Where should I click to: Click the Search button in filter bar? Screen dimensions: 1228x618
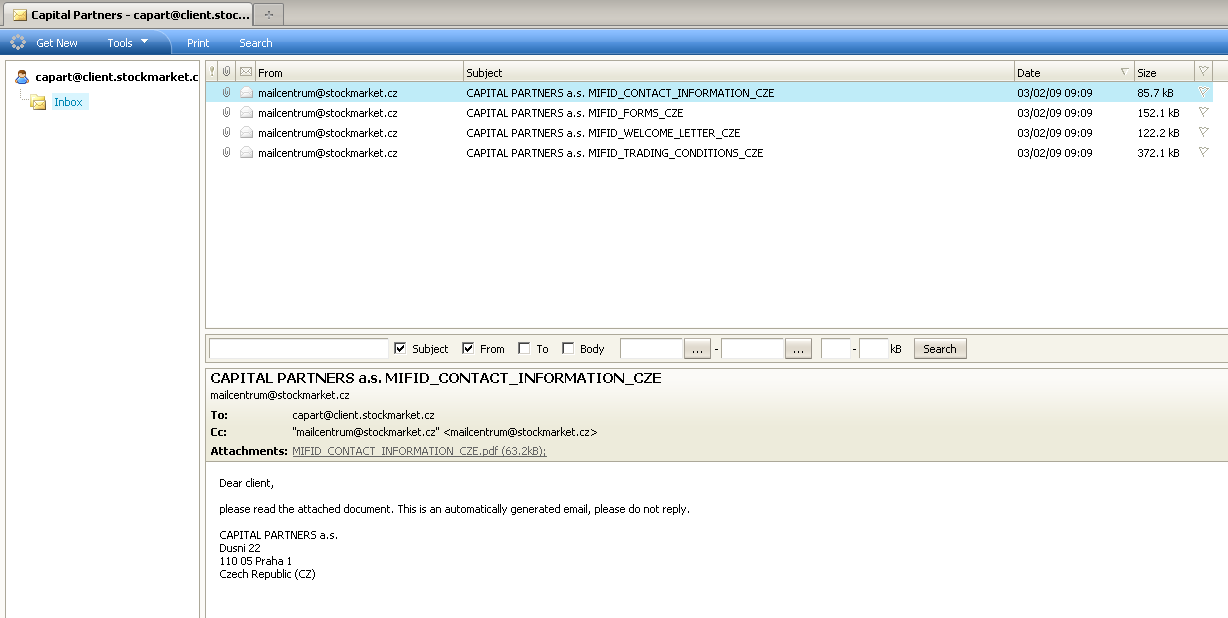tap(940, 349)
